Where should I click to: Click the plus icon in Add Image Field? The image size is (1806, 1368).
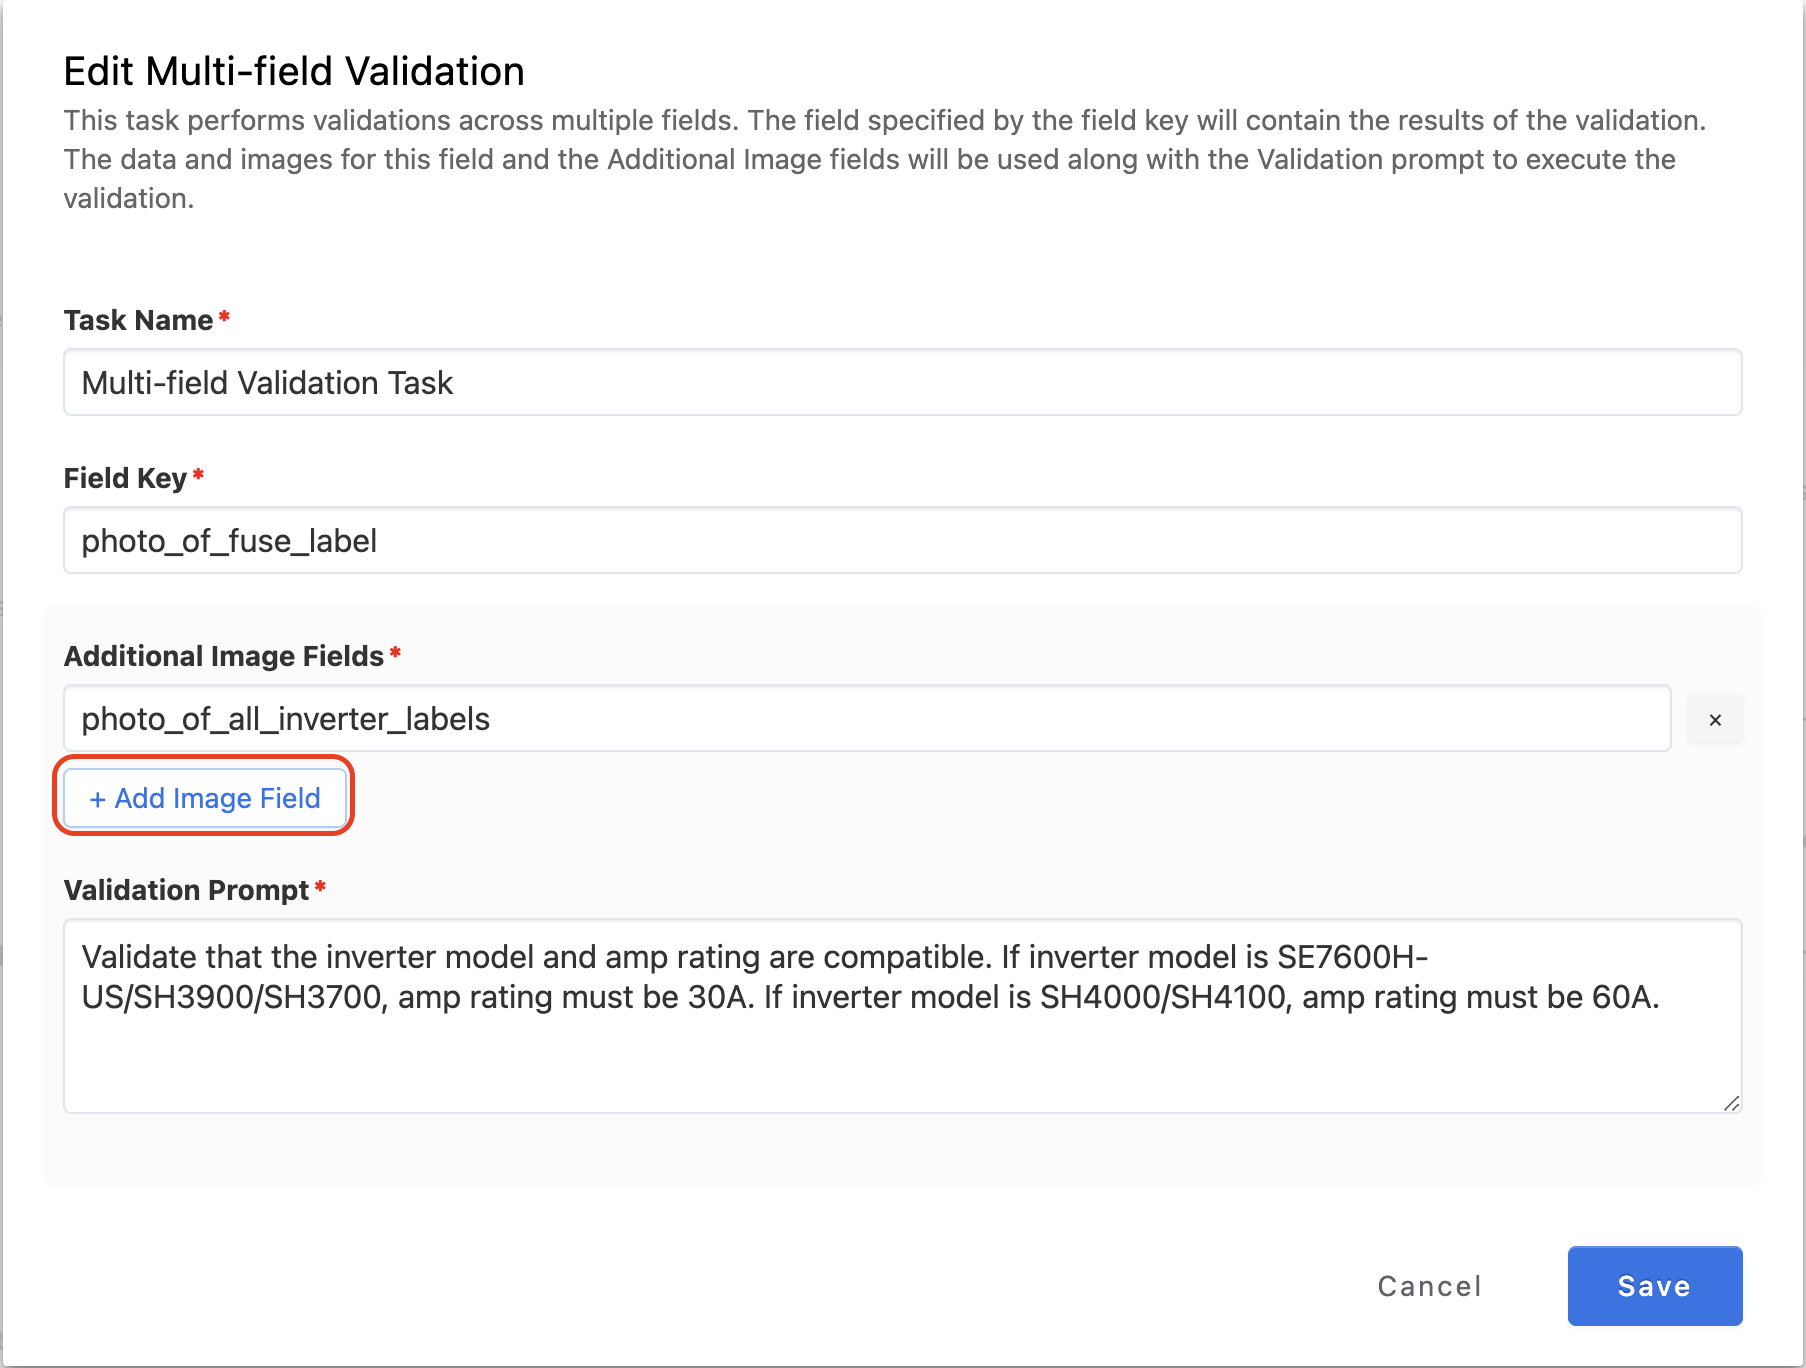click(x=97, y=799)
